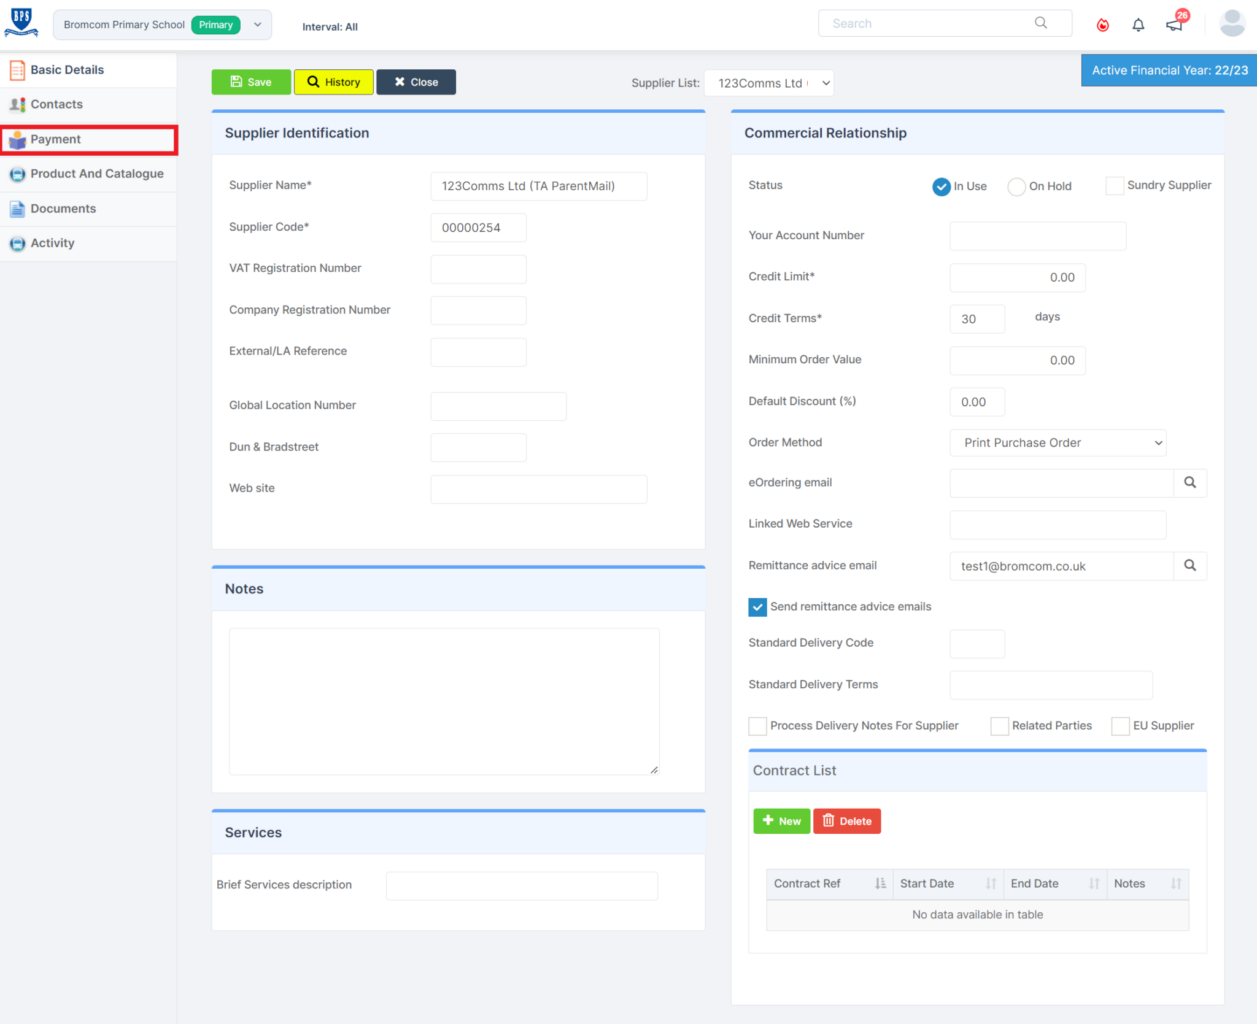Click Your Account Number field
The image size is (1257, 1024).
click(x=1038, y=236)
